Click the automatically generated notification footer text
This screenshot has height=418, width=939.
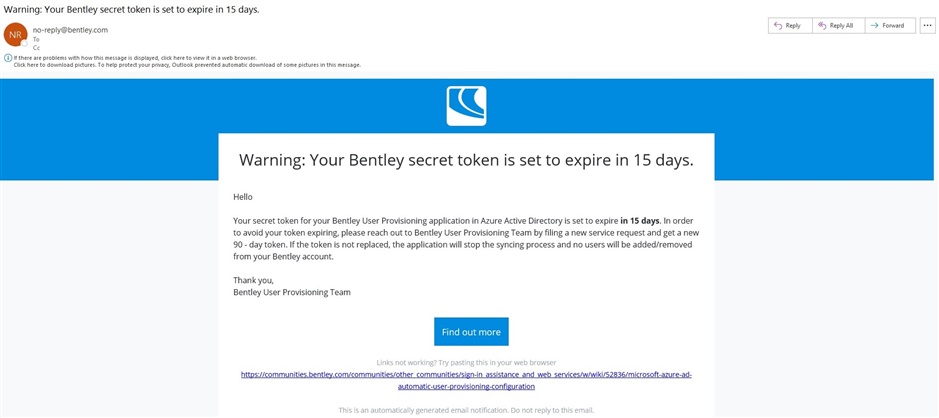point(467,410)
